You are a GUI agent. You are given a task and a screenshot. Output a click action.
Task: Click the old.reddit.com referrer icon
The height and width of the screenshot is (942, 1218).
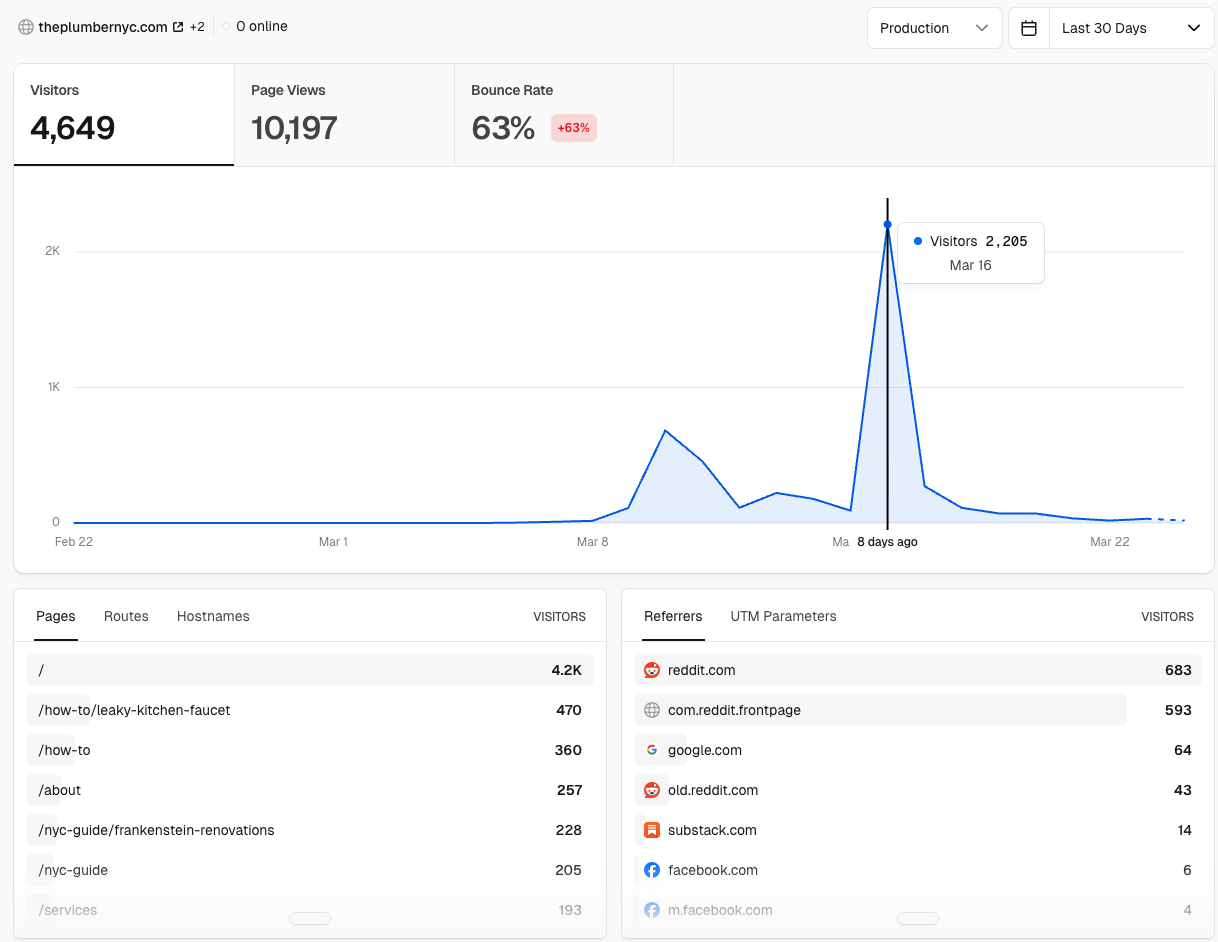point(652,790)
